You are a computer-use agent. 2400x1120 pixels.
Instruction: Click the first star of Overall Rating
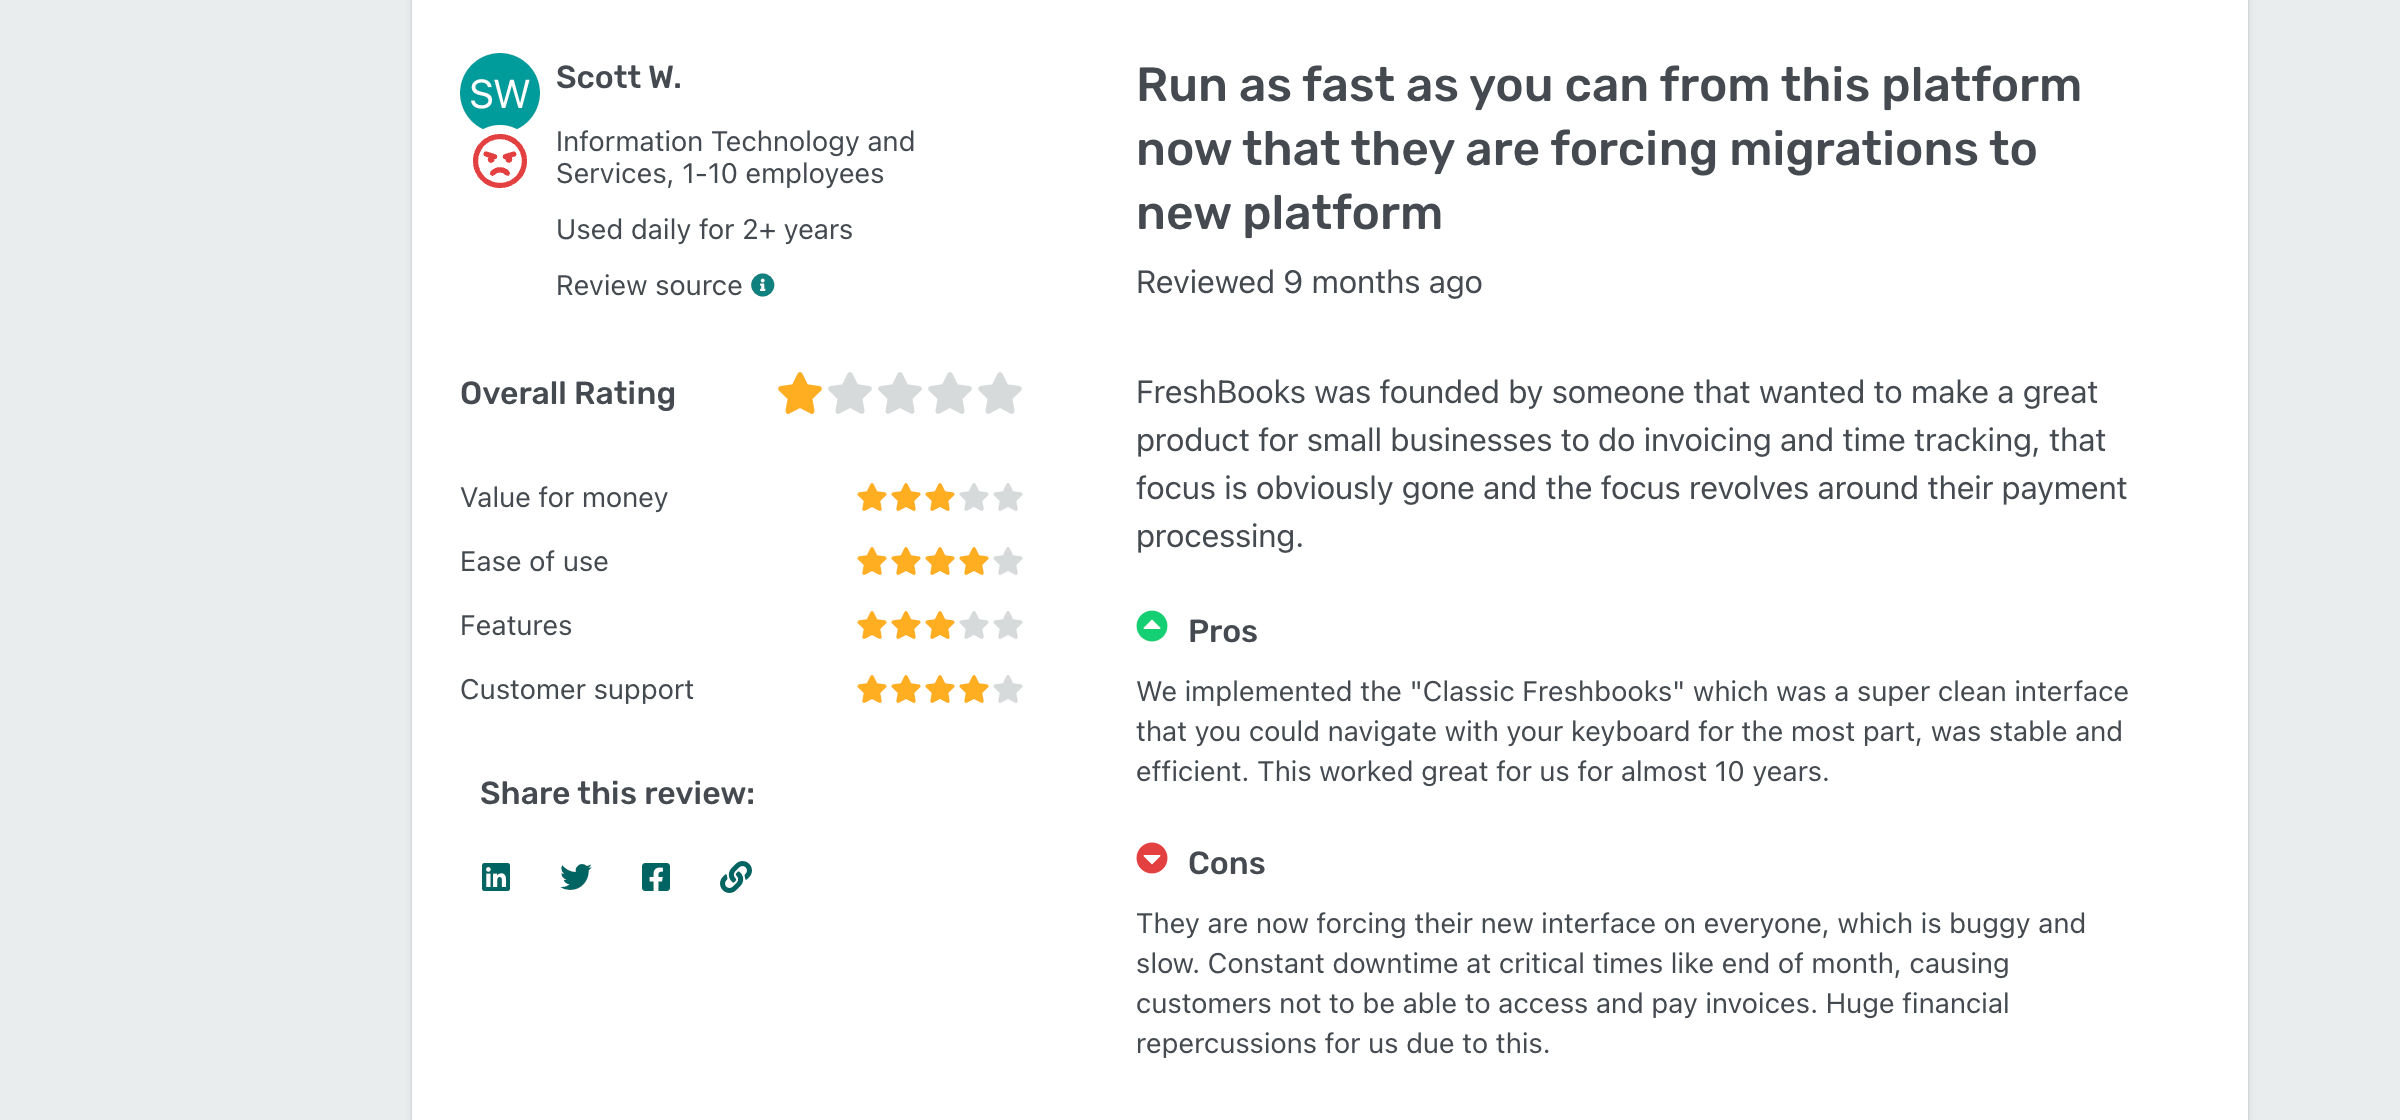click(799, 394)
